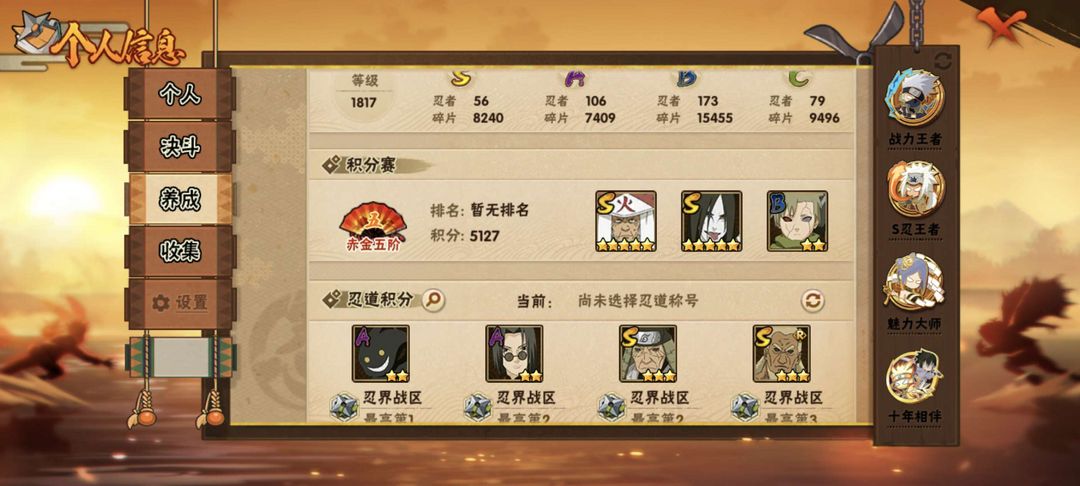Click the 赤金五阶 fan rank emblem
1080x486 pixels.
pyautogui.click(x=373, y=226)
